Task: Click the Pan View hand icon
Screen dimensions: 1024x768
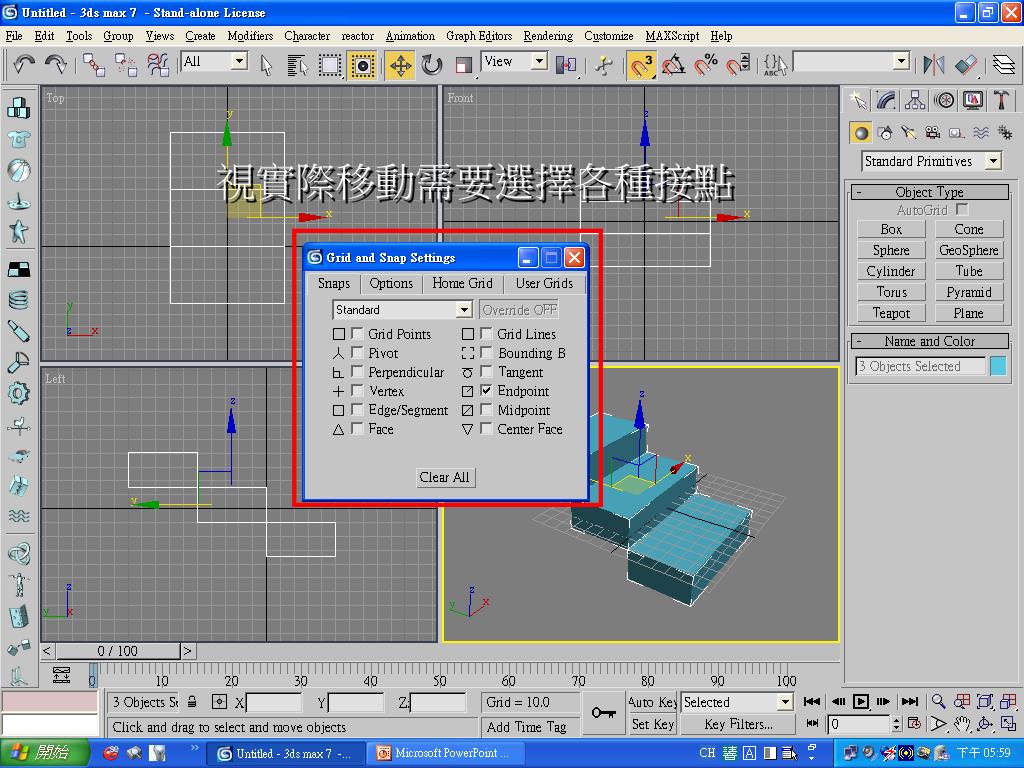Action: click(961, 724)
